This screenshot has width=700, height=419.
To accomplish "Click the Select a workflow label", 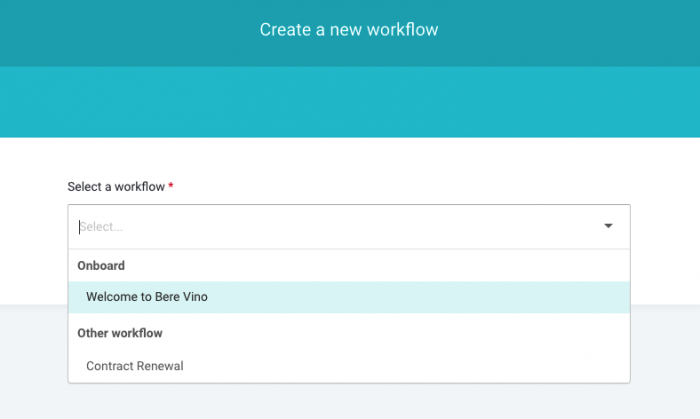I will click(116, 187).
